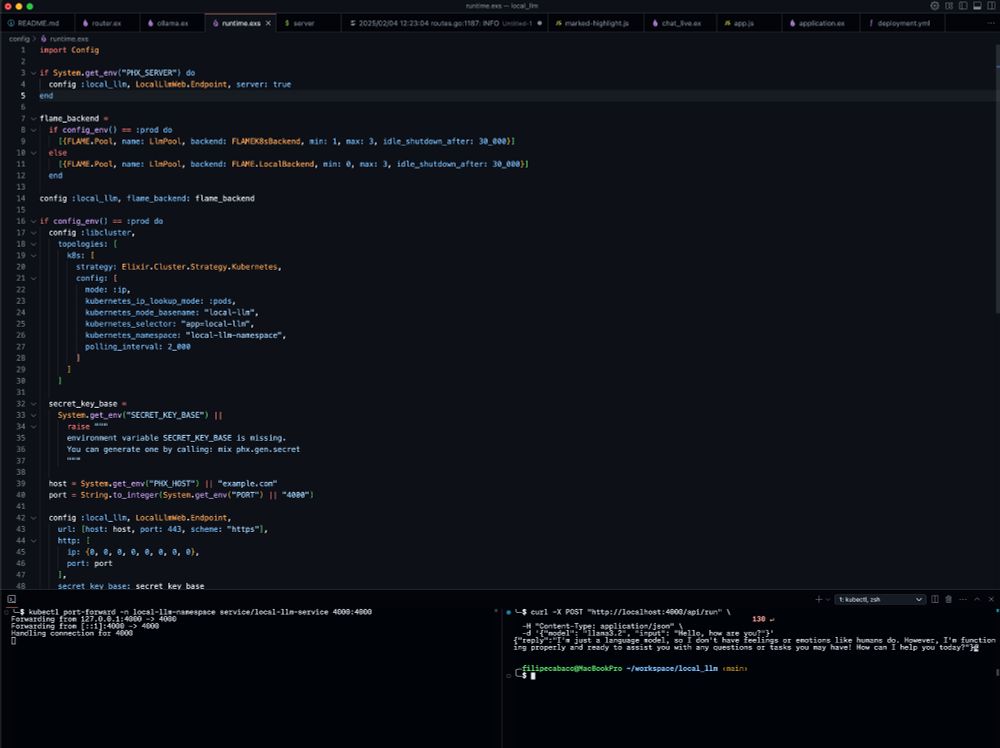Collapse the fold at line 16
Image resolution: width=1000 pixels, height=748 pixels.
33,221
